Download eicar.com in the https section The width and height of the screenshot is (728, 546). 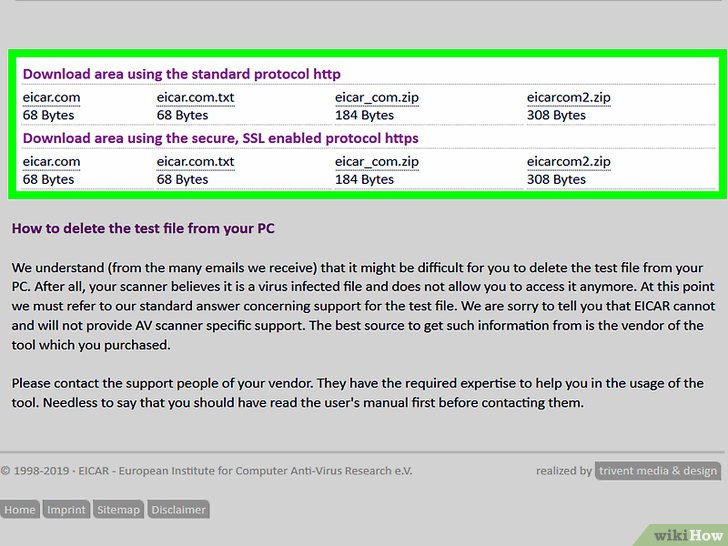[52, 162]
